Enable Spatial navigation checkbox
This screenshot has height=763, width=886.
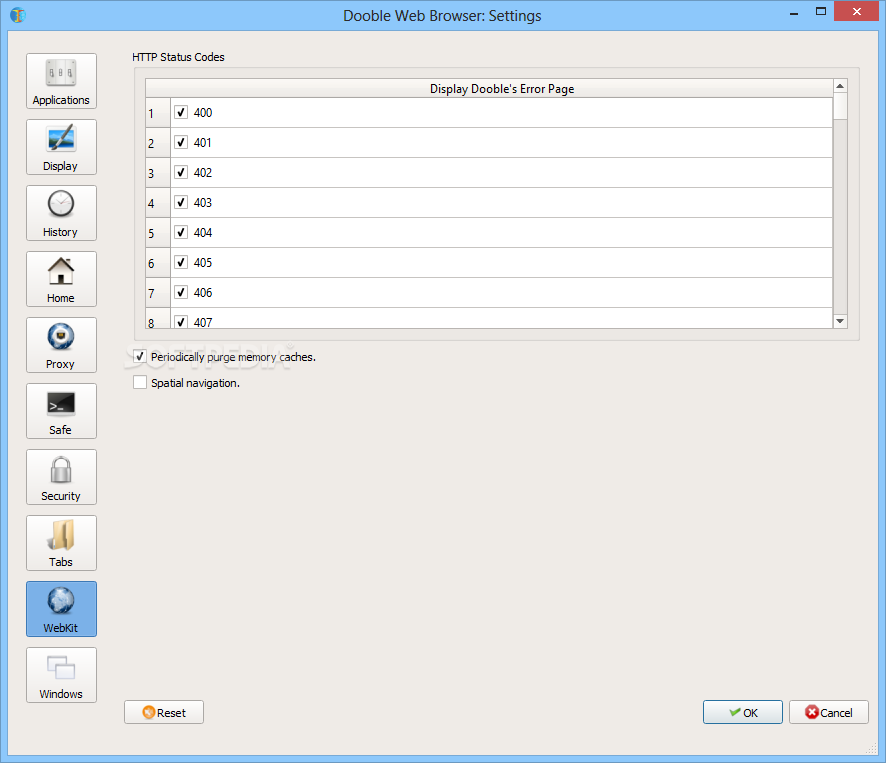(140, 383)
